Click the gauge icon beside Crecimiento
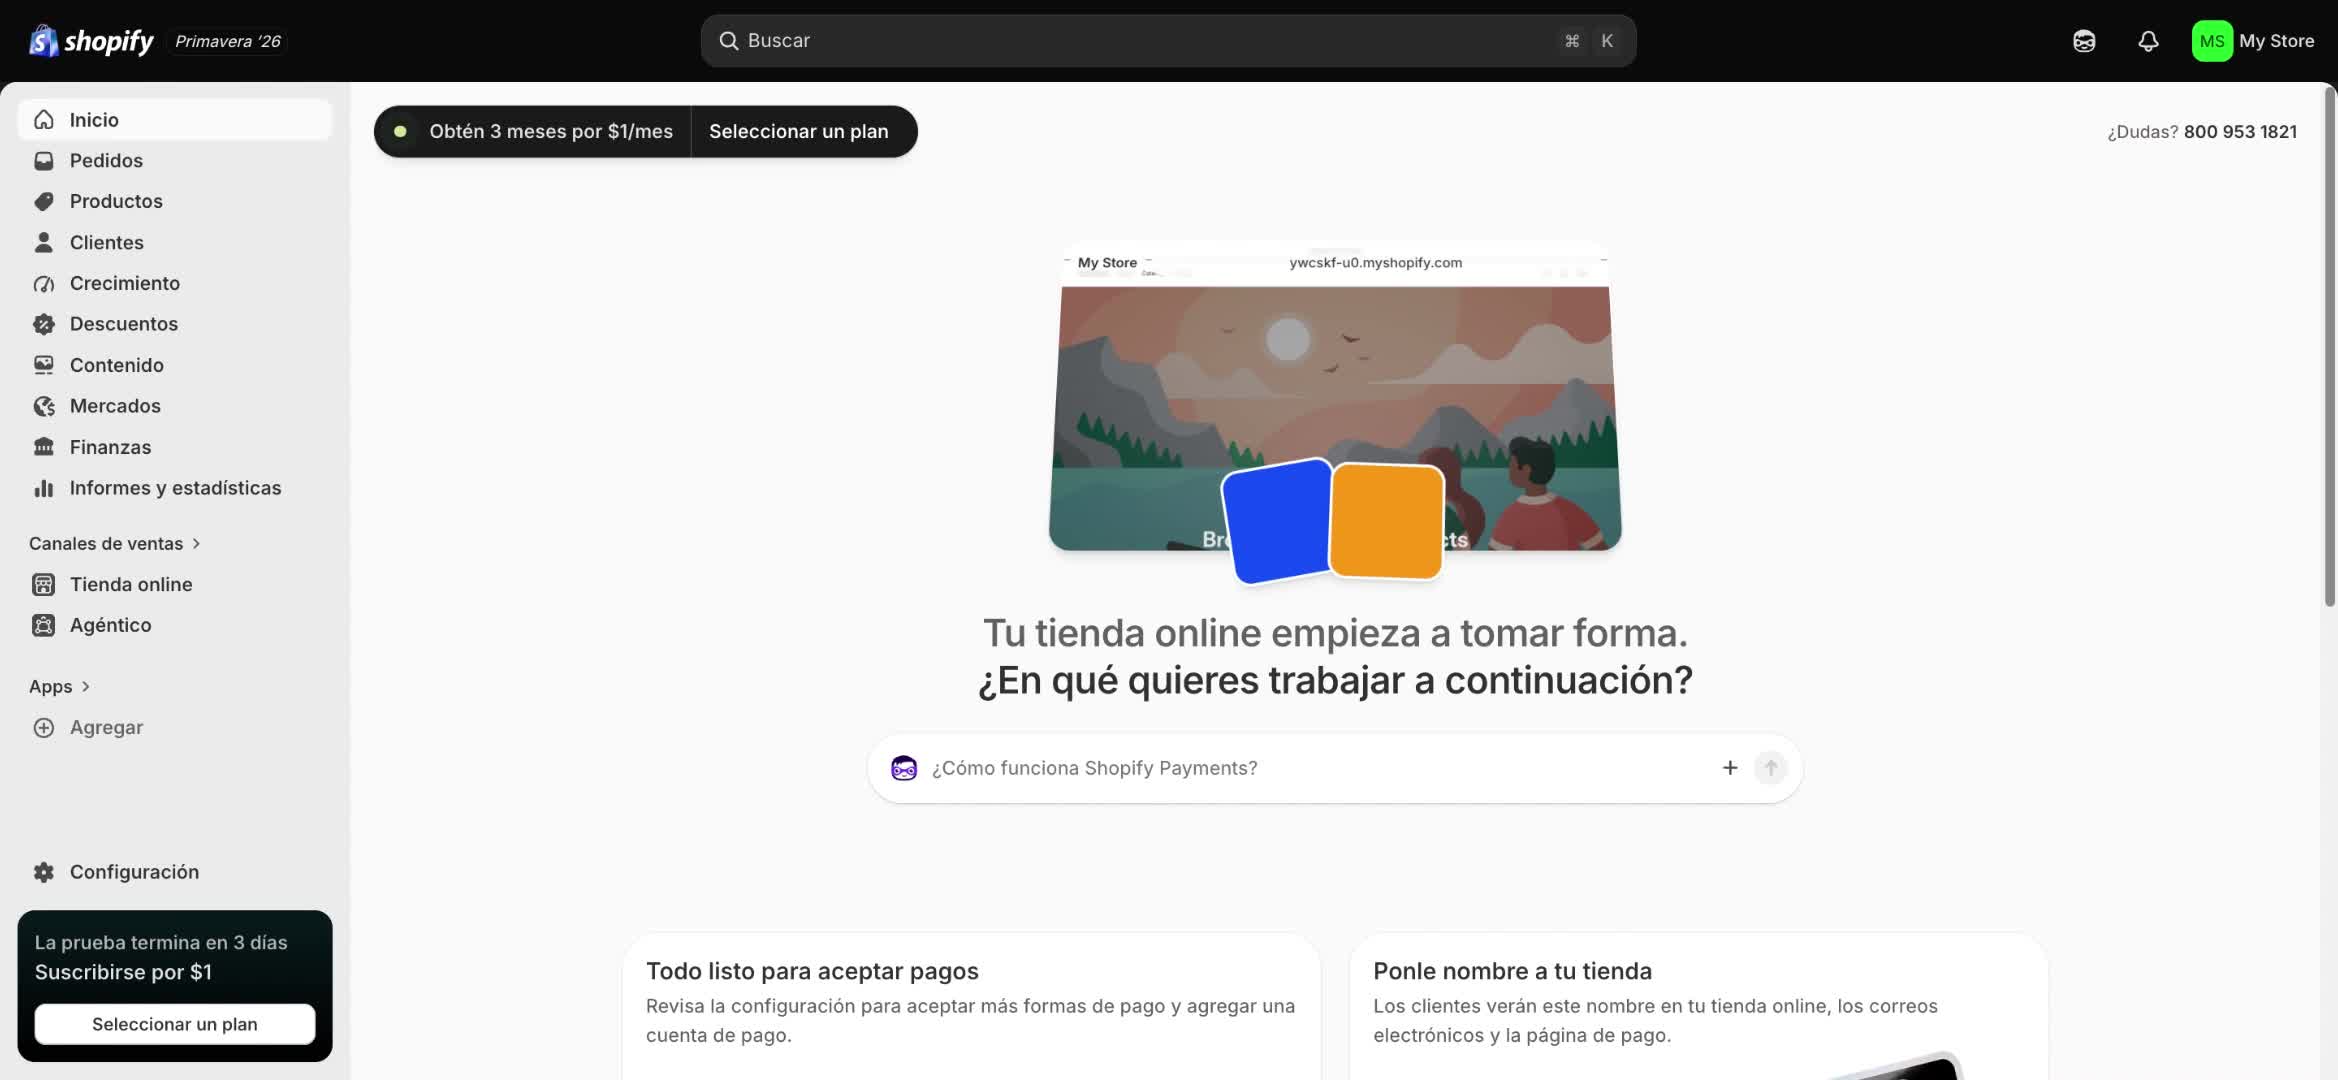Screen dimensions: 2338x1080 tap(44, 283)
